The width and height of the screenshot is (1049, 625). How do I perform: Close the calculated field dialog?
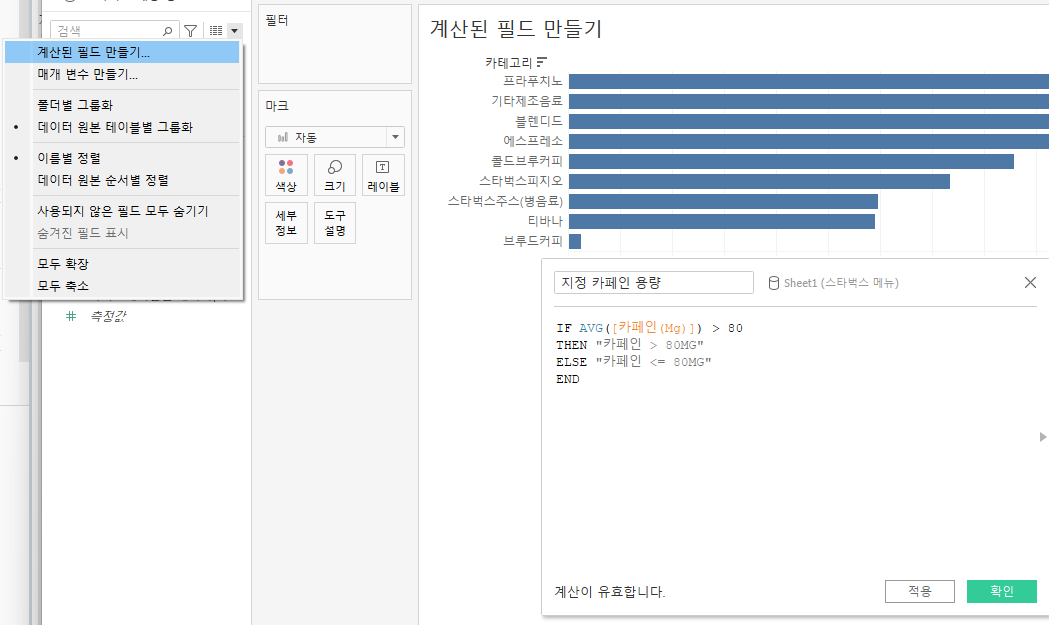(x=1030, y=282)
